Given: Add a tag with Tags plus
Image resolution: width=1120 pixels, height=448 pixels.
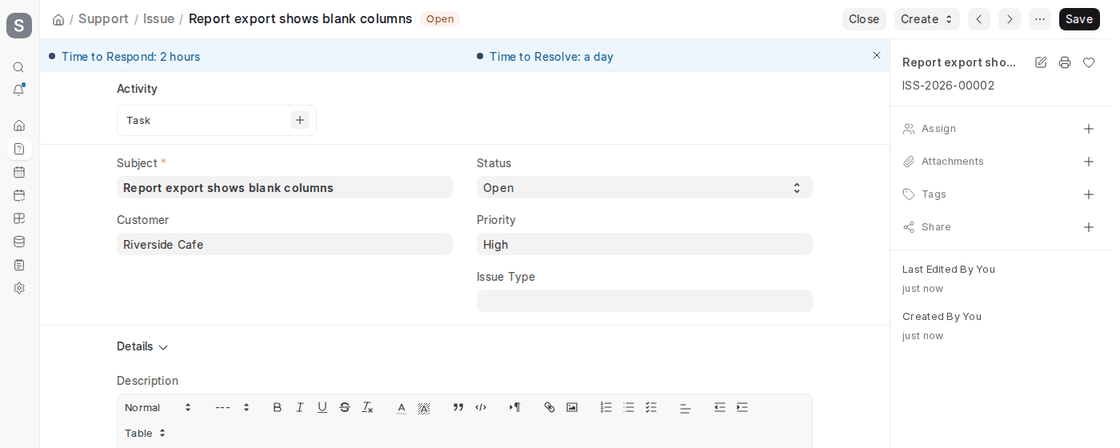Looking at the screenshot, I should tap(1089, 194).
